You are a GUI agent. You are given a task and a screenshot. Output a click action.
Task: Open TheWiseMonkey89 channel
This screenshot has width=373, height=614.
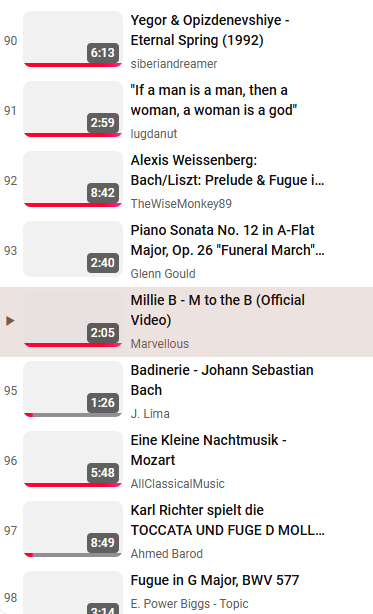[x=181, y=204]
